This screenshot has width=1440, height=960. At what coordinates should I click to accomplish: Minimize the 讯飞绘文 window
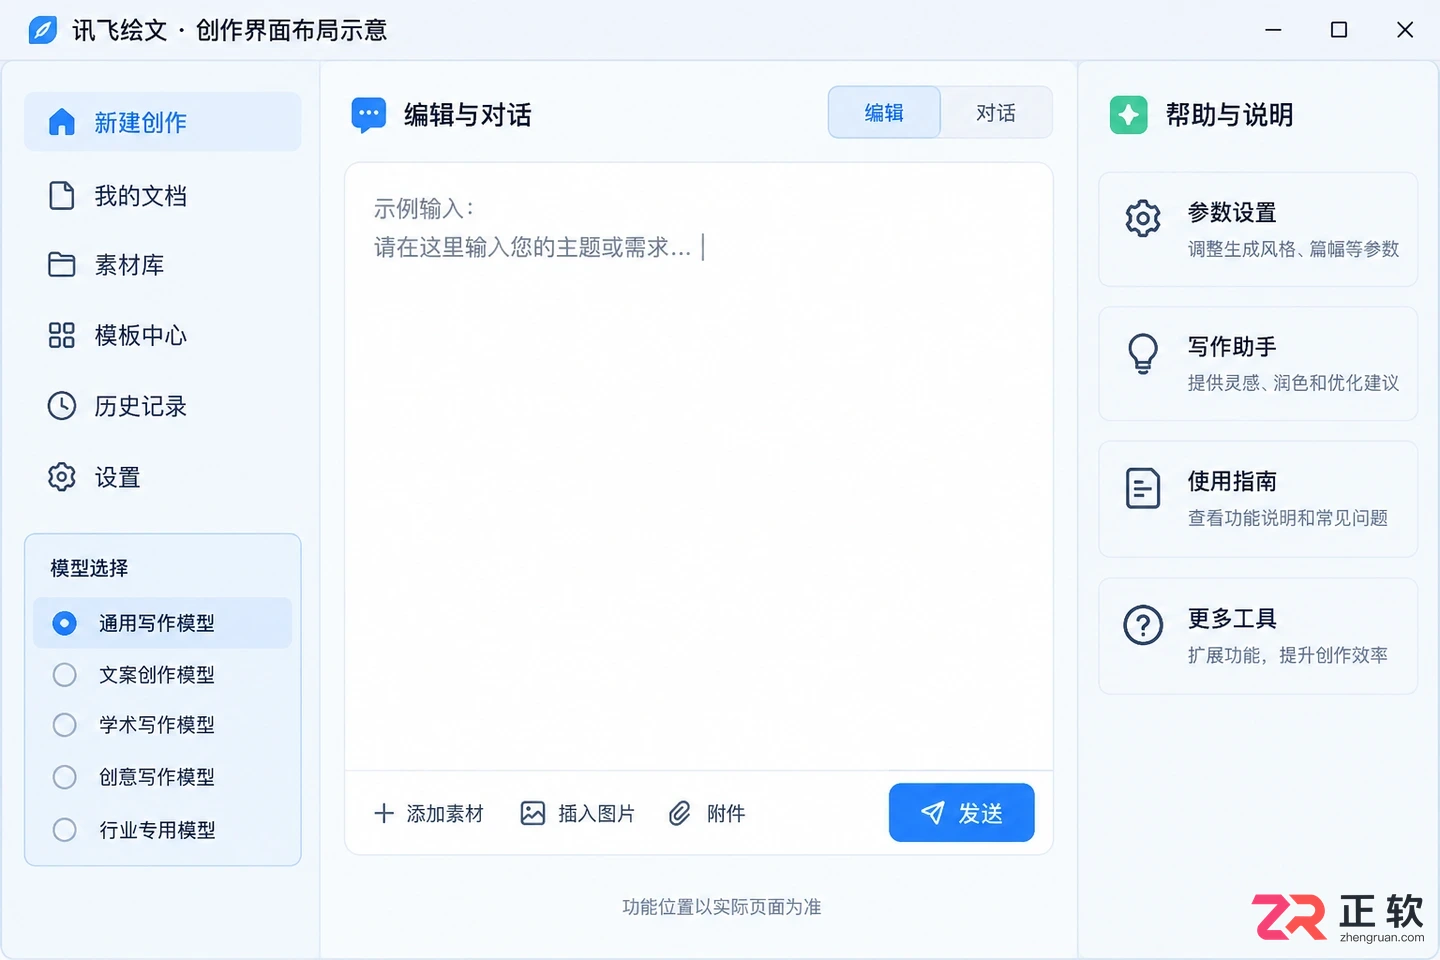point(1273,30)
